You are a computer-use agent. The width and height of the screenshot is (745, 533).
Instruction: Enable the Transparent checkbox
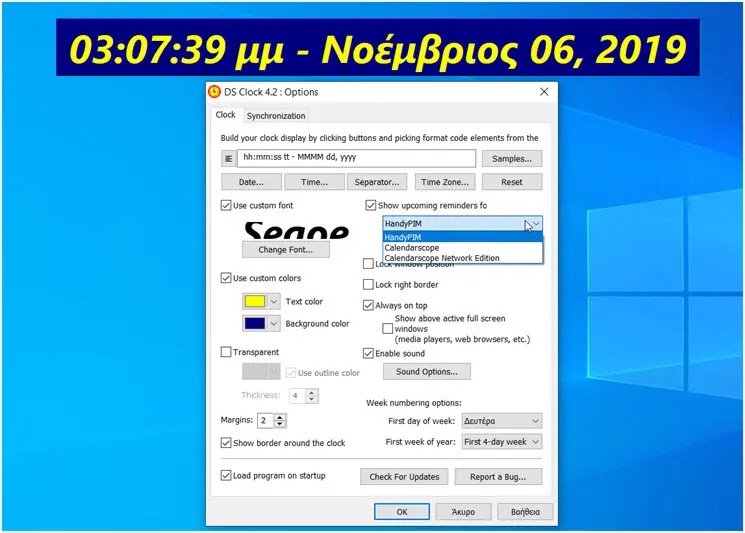pyautogui.click(x=226, y=352)
